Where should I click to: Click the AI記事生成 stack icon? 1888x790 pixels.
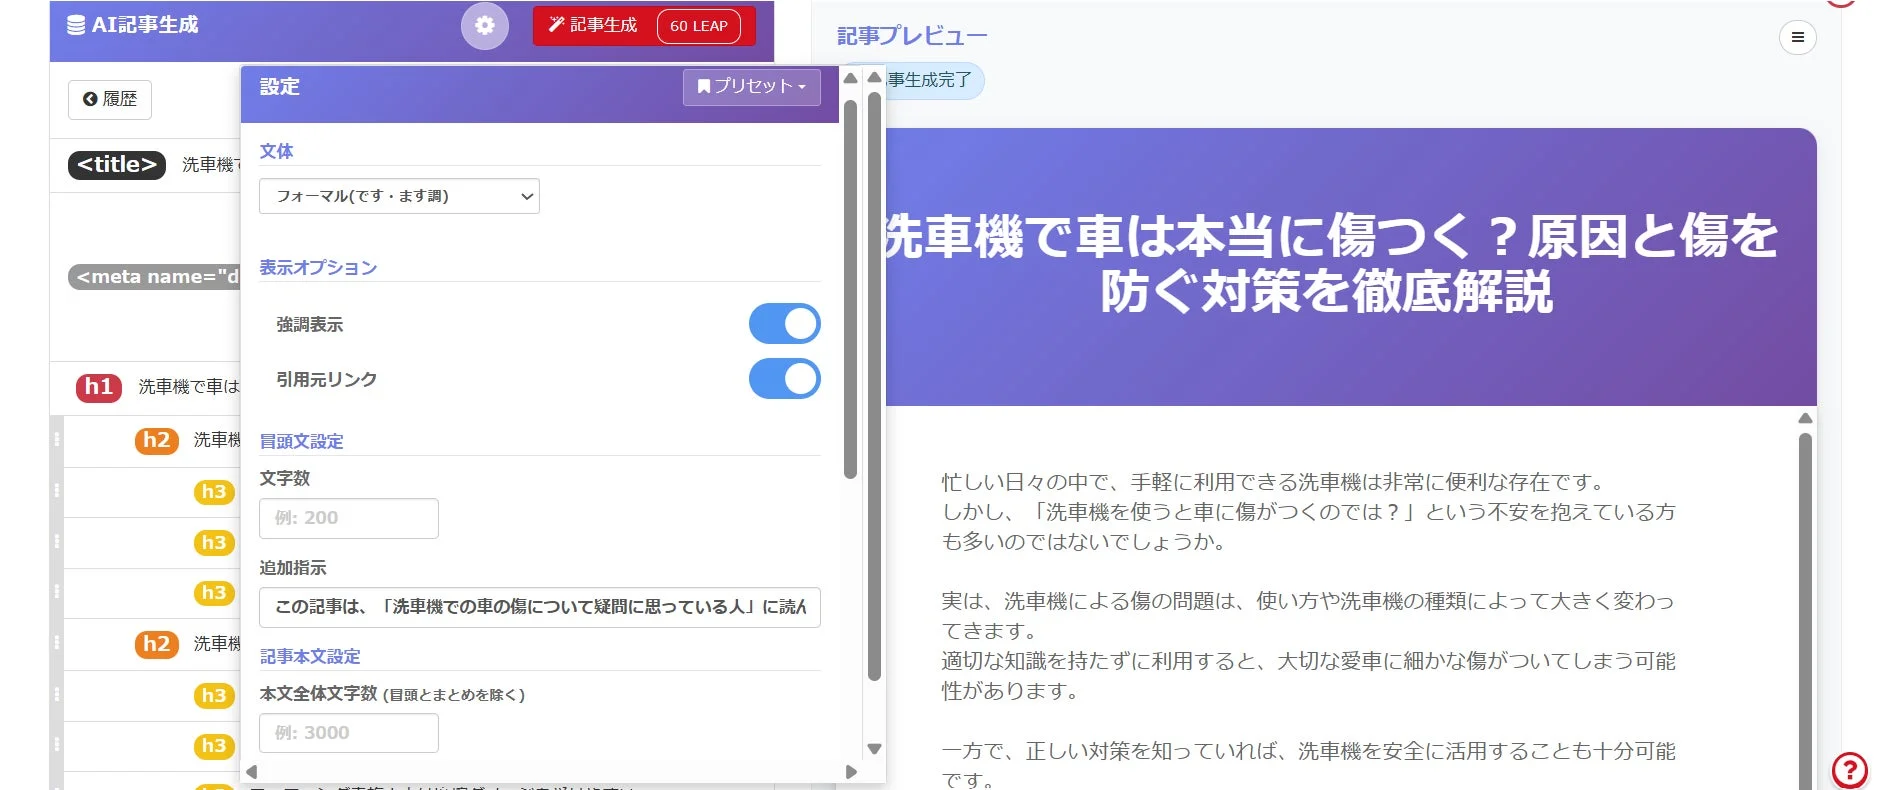pyautogui.click(x=76, y=25)
